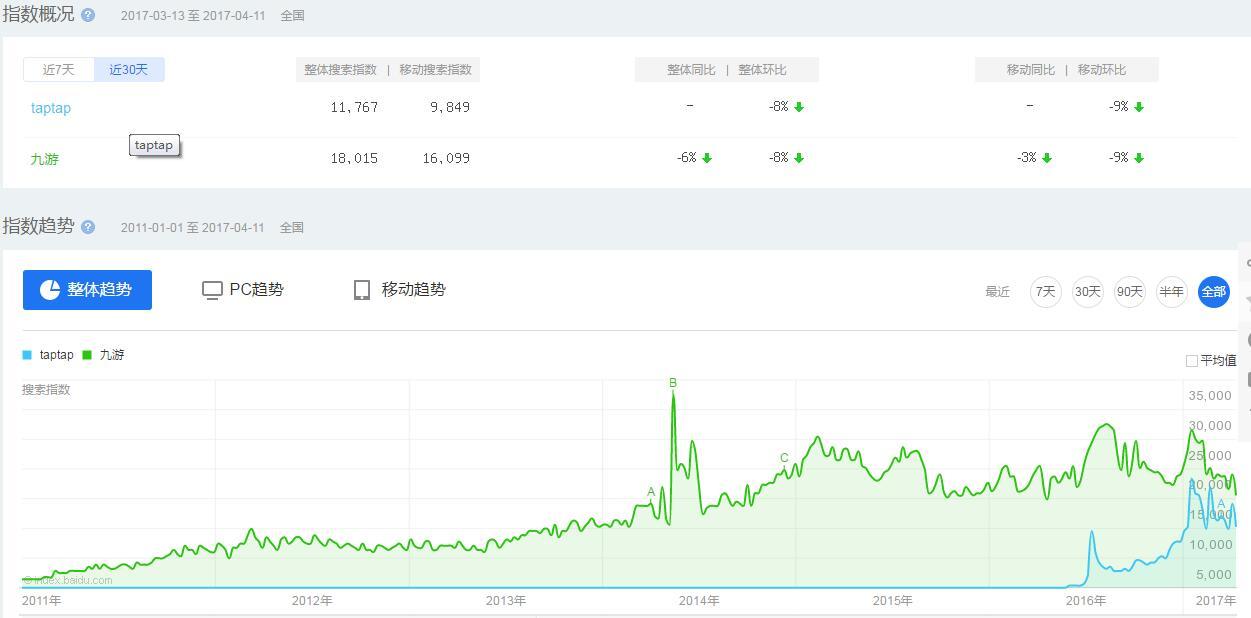Click 九游 mobile index value 16,099
1251x618 pixels.
446,158
